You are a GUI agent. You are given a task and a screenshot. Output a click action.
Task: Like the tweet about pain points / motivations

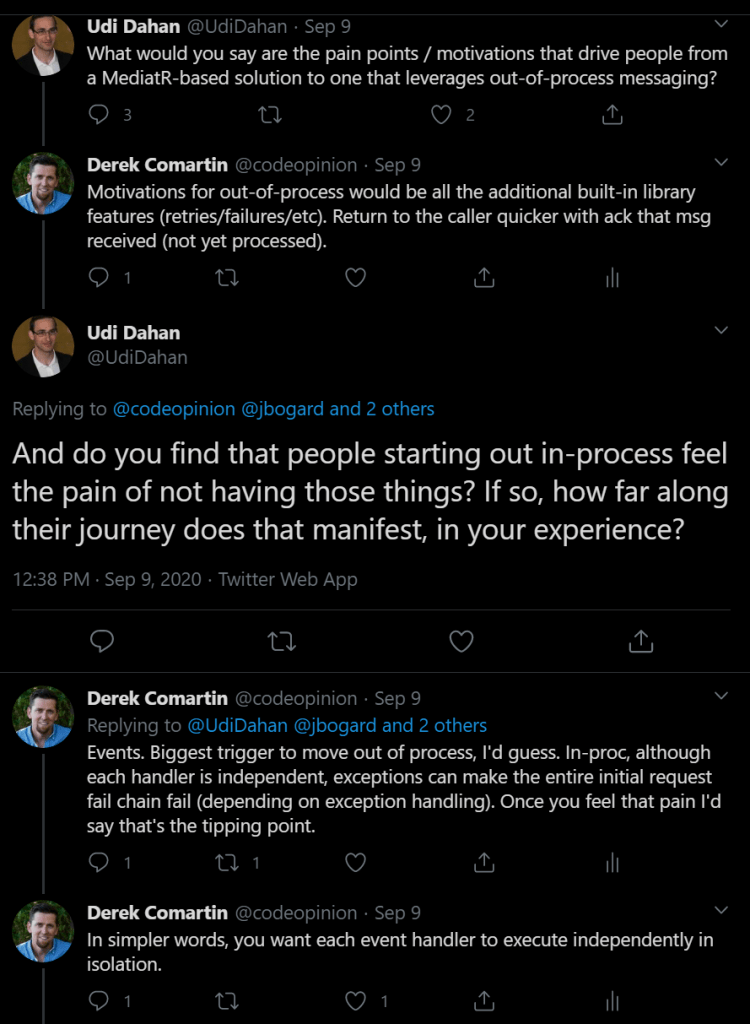click(442, 115)
